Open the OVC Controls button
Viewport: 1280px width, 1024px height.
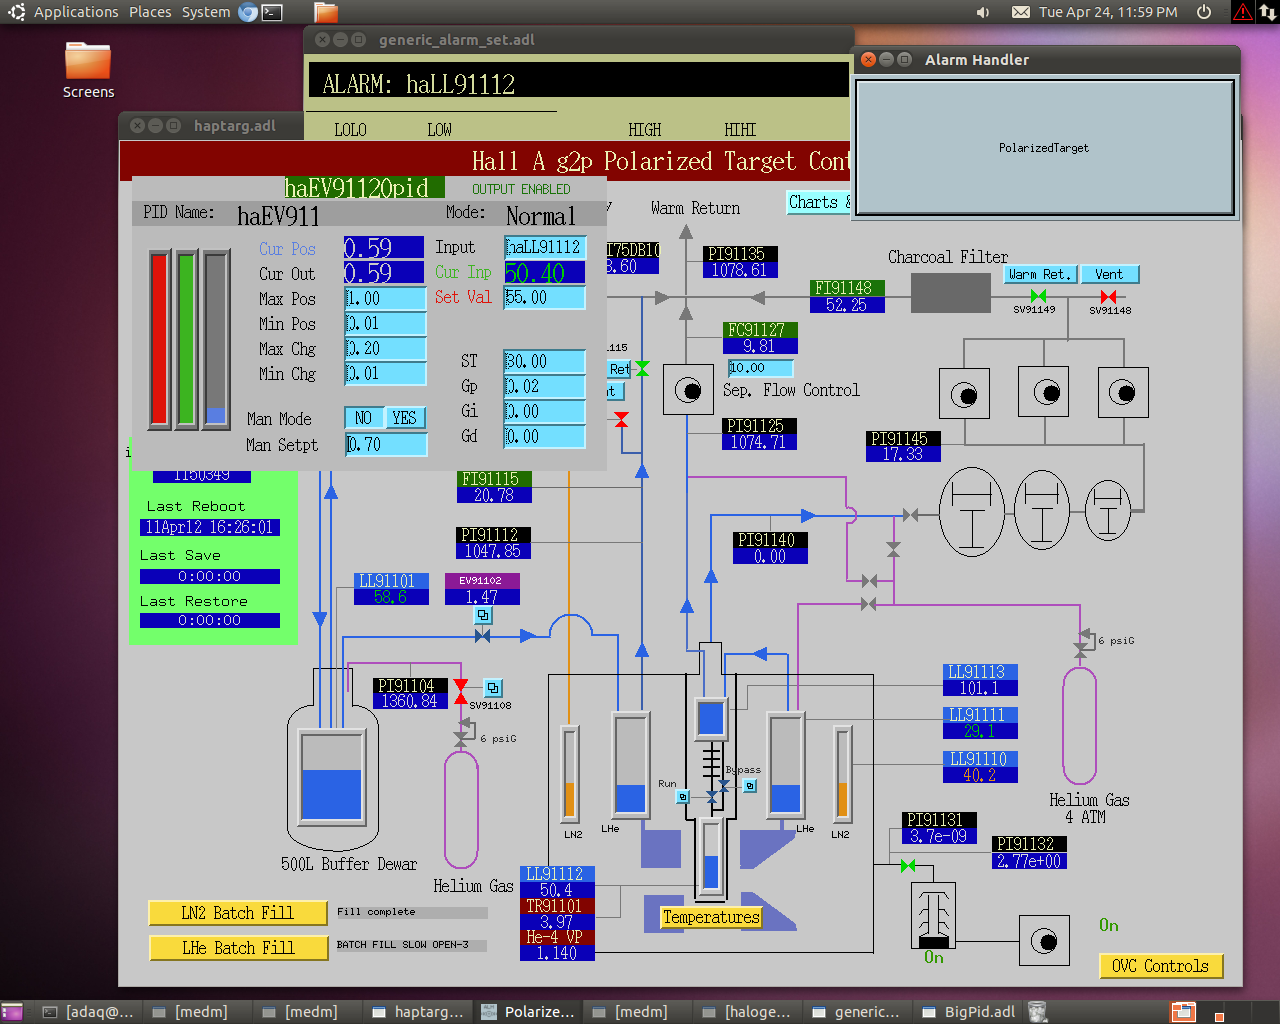pyautogui.click(x=1160, y=966)
